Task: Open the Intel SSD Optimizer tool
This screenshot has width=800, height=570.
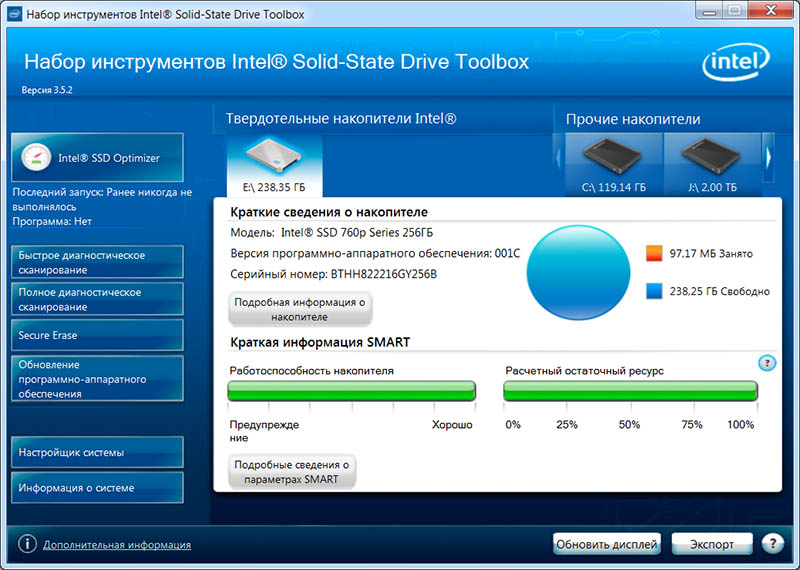Action: 97,158
